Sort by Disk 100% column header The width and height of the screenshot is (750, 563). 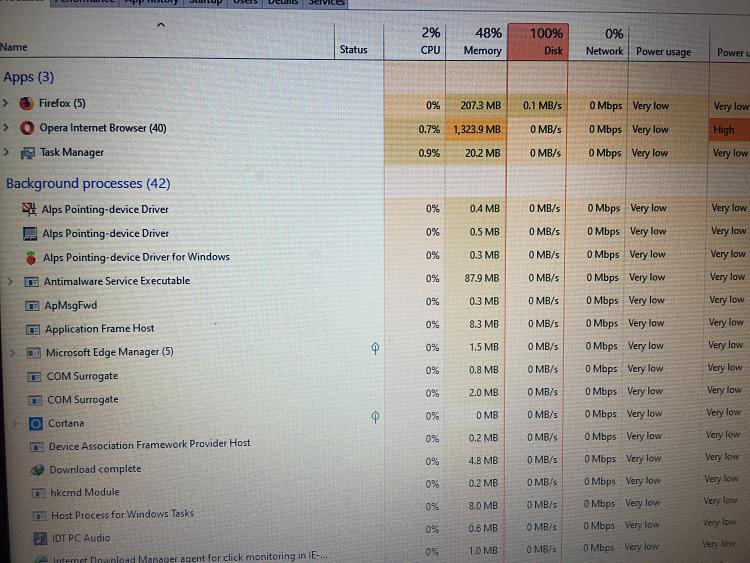tap(538, 41)
